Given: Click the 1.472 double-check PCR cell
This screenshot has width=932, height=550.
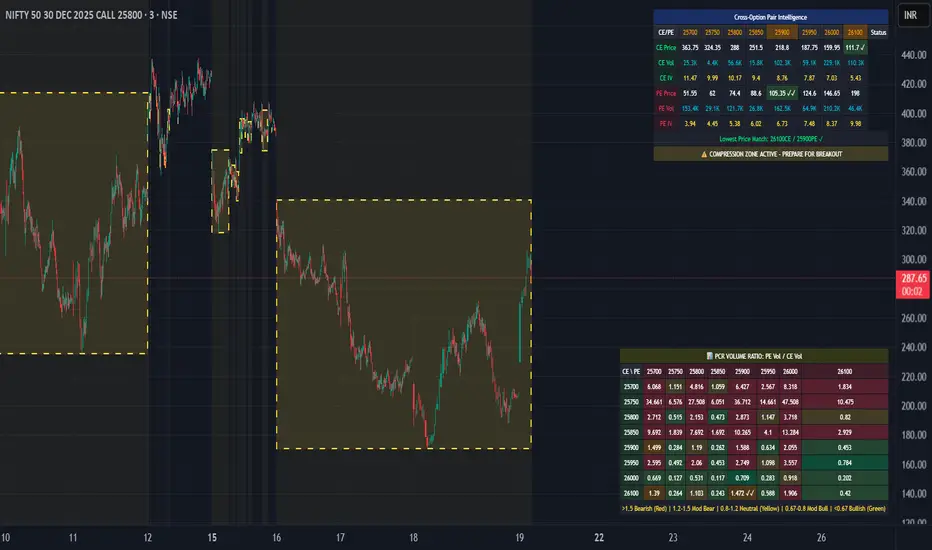Looking at the screenshot, I should tap(742, 493).
